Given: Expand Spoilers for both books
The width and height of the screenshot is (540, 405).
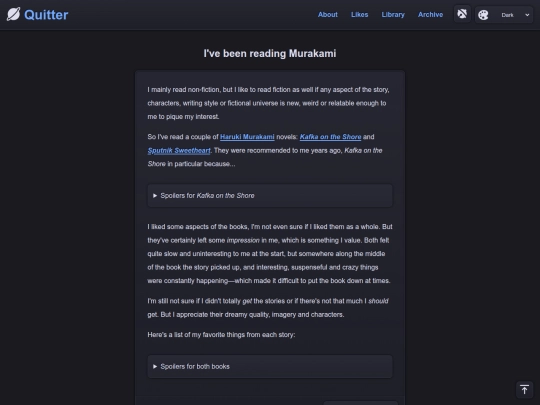Looking at the screenshot, I should pyautogui.click(x=270, y=366).
